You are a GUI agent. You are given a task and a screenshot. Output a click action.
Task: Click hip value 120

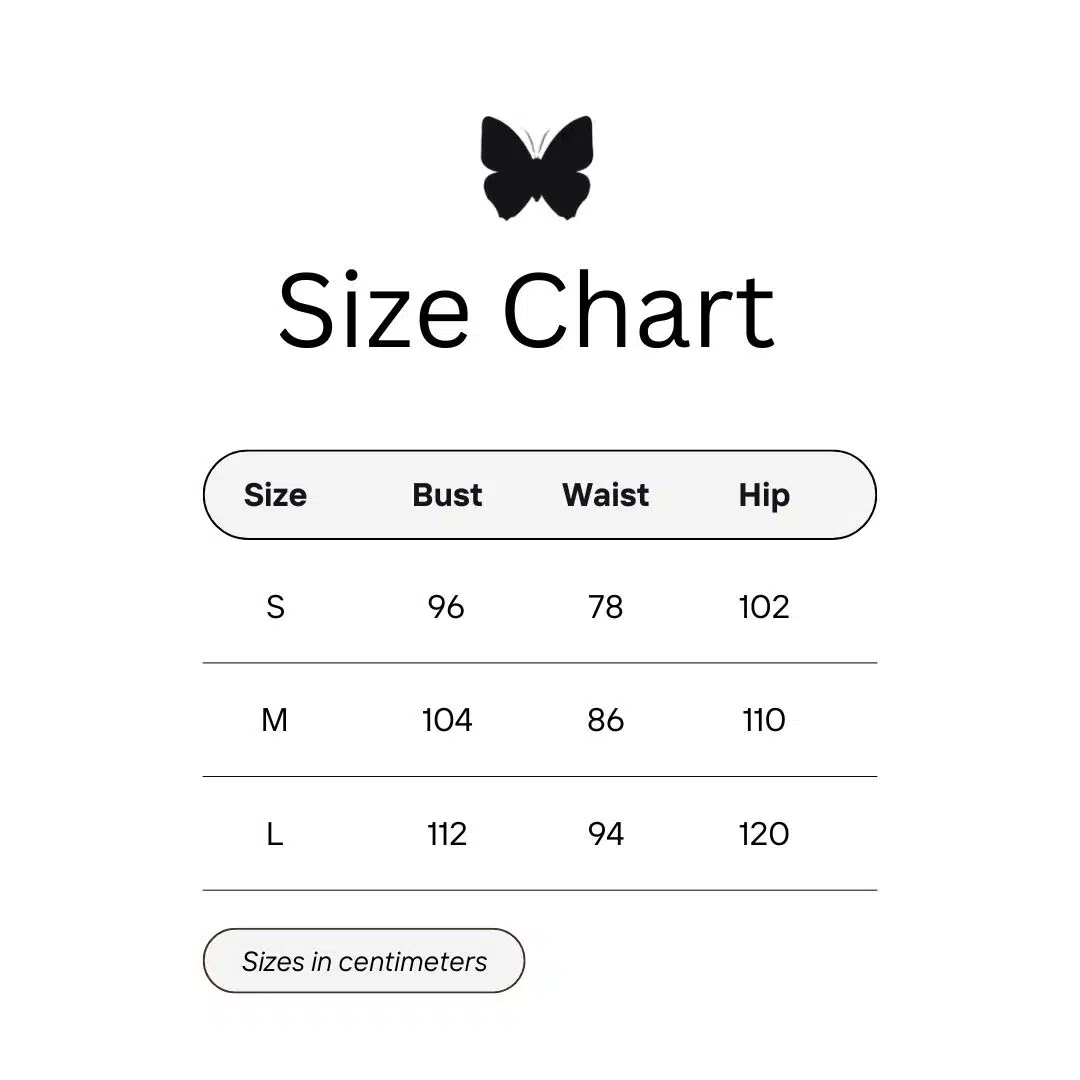pos(764,834)
